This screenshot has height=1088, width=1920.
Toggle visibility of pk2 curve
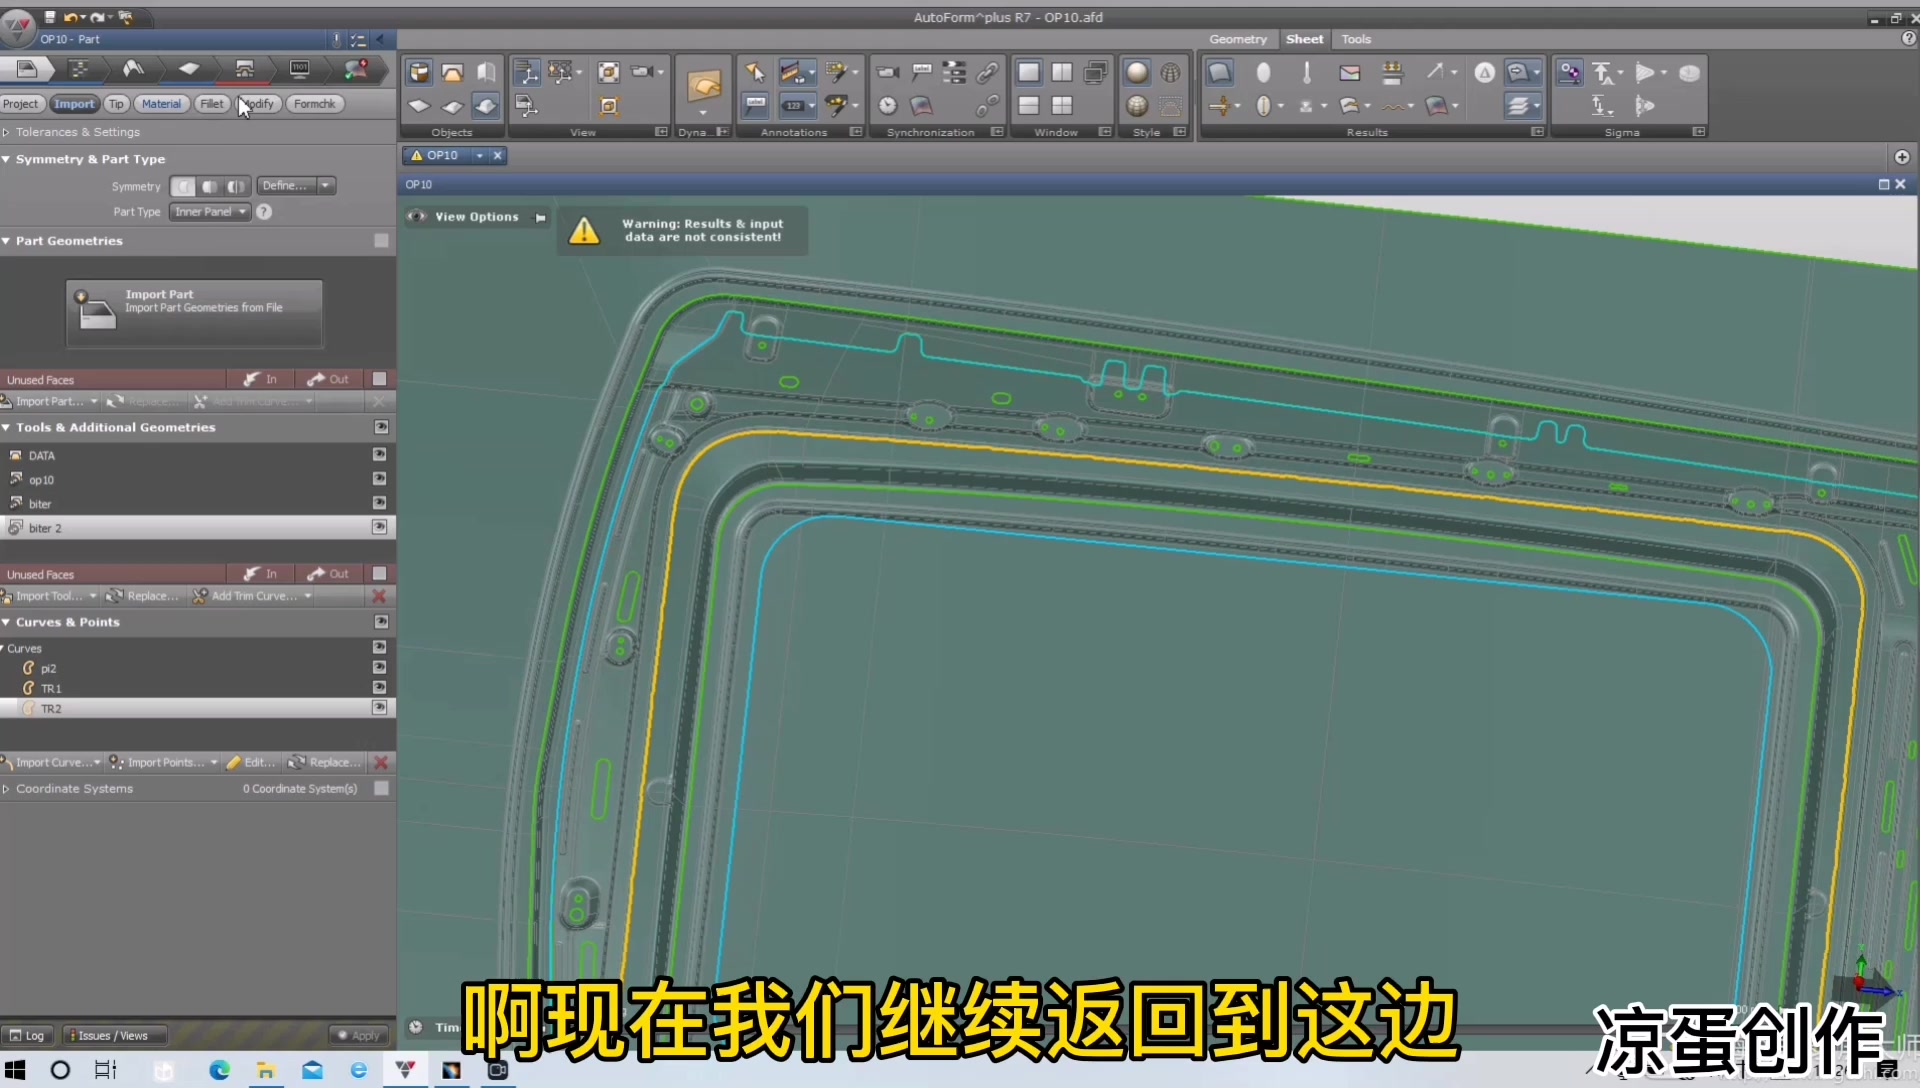coord(380,667)
